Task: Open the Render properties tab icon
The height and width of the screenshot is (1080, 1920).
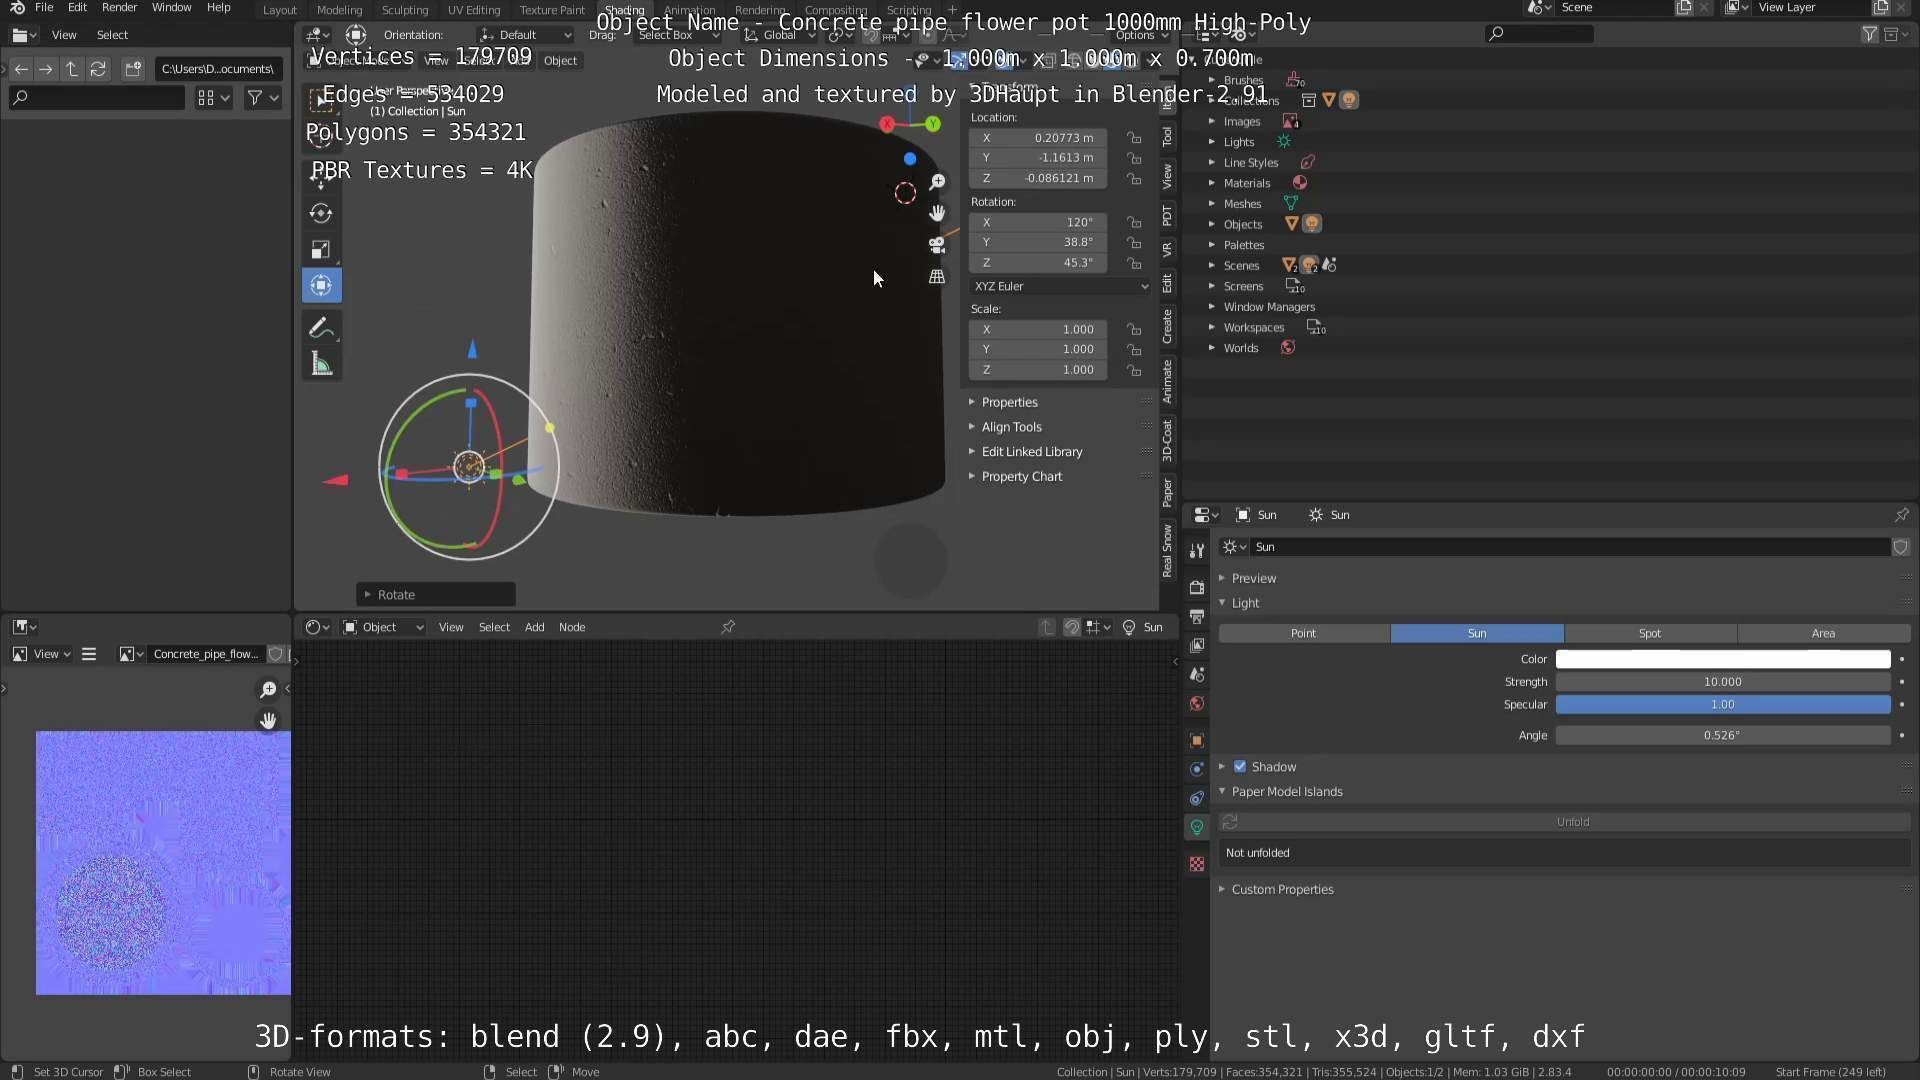Action: (1197, 587)
